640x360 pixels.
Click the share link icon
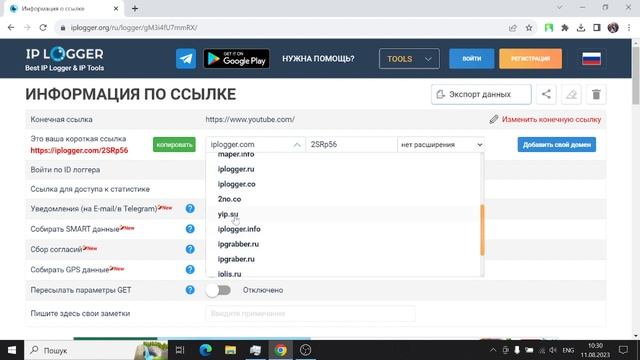coord(546,94)
